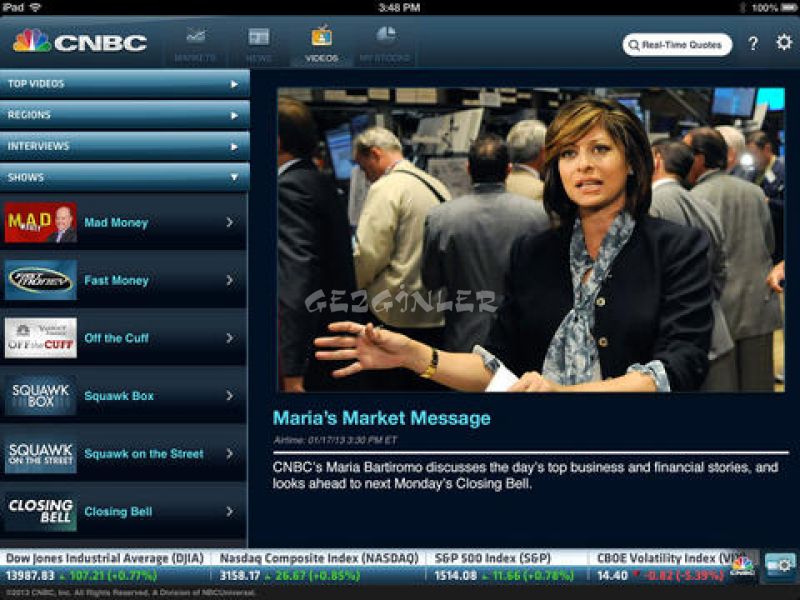The height and width of the screenshot is (600, 800).
Task: Open the help question mark icon
Action: 753,44
